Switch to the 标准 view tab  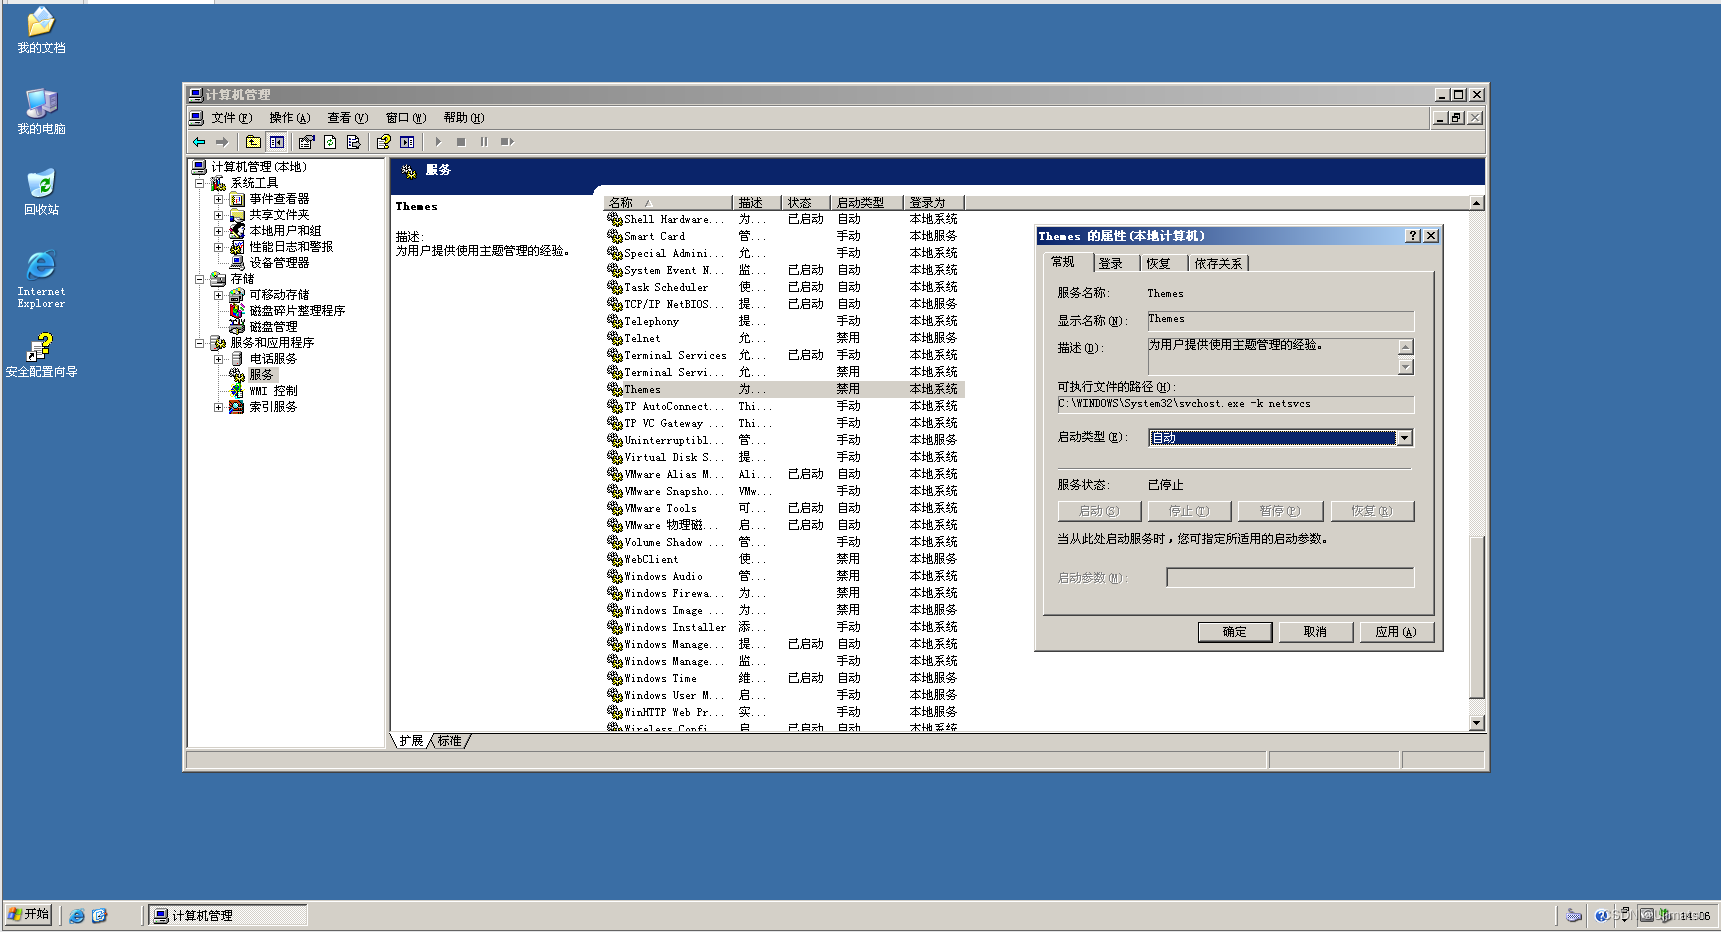[449, 741]
